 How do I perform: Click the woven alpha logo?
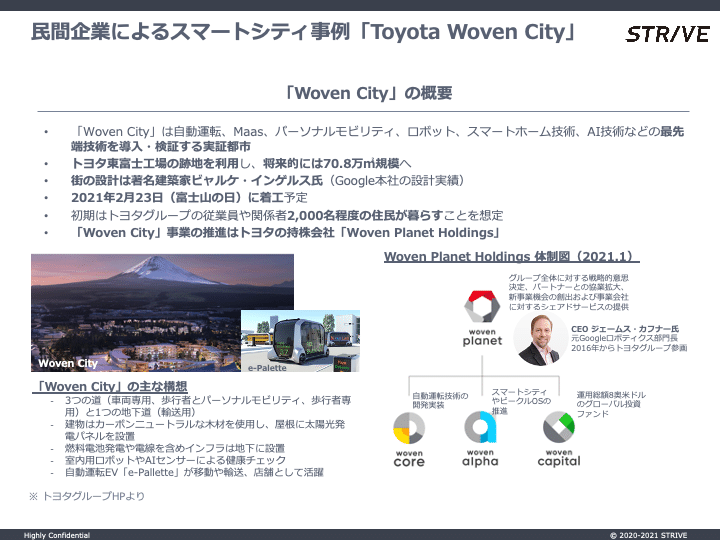[480, 439]
